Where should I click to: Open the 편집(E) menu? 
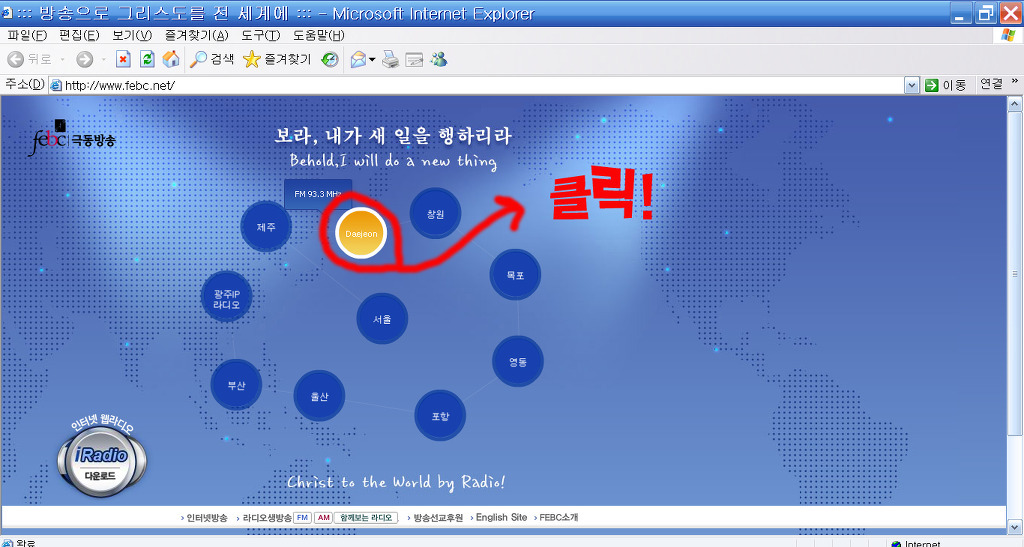pos(79,35)
